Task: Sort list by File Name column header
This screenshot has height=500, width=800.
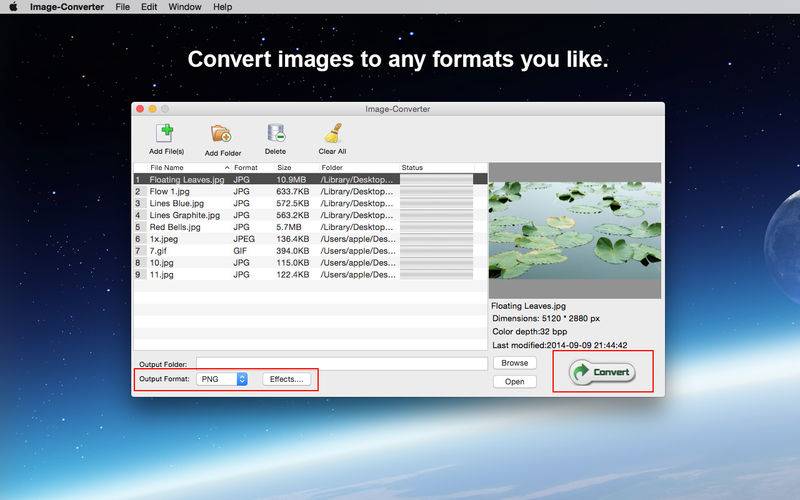Action: [167, 167]
